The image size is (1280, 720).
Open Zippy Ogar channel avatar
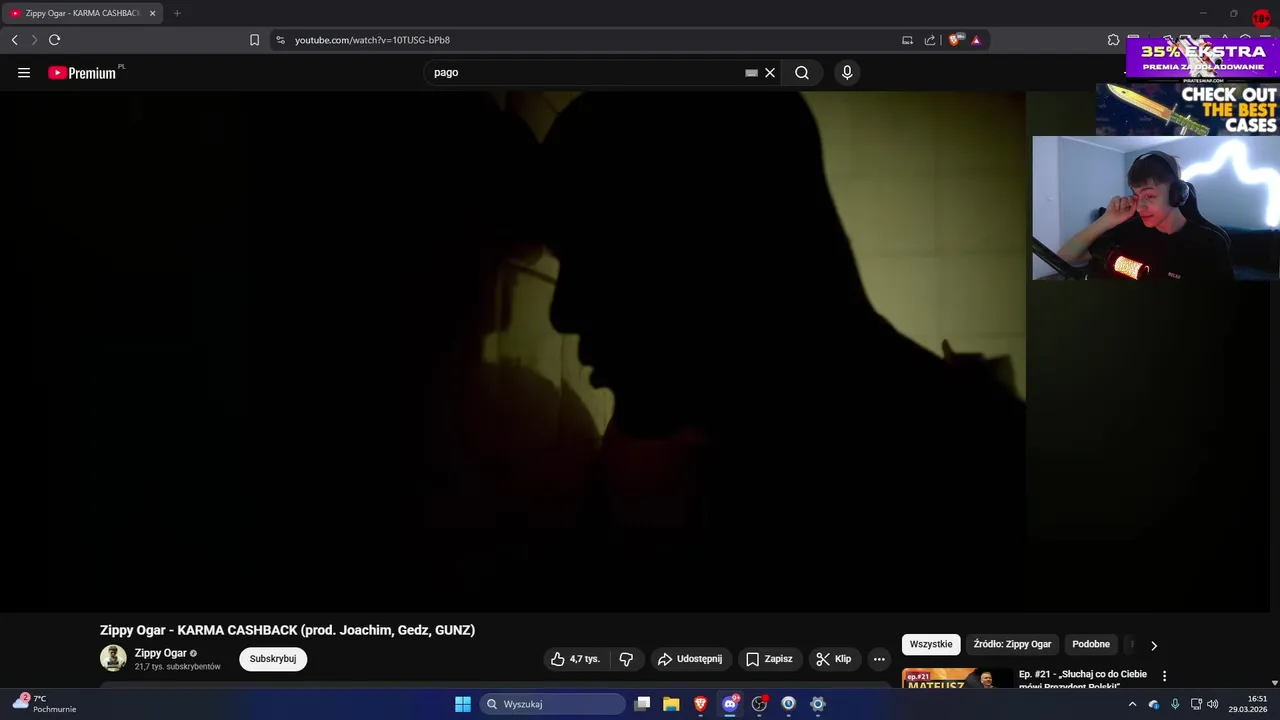click(x=113, y=658)
